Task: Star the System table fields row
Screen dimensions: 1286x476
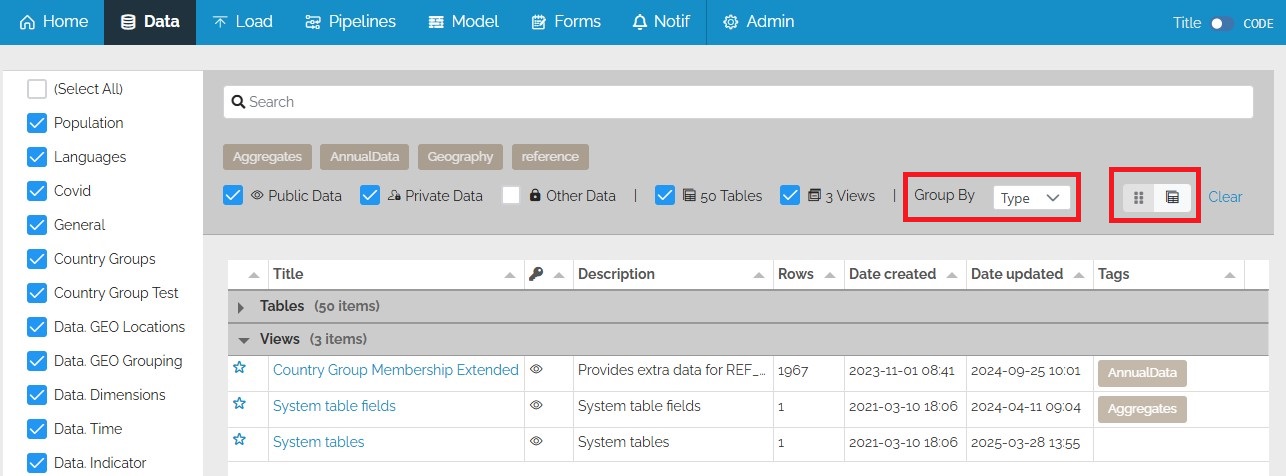Action: (239, 404)
